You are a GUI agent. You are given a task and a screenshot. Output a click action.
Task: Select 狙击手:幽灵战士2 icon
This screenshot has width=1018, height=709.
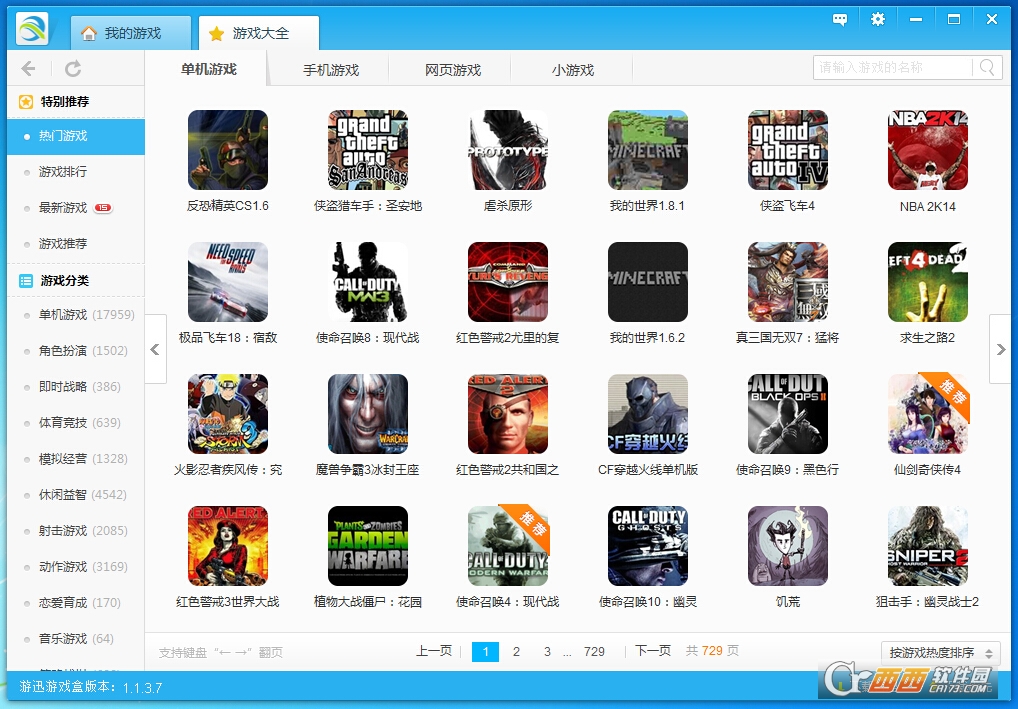928,546
